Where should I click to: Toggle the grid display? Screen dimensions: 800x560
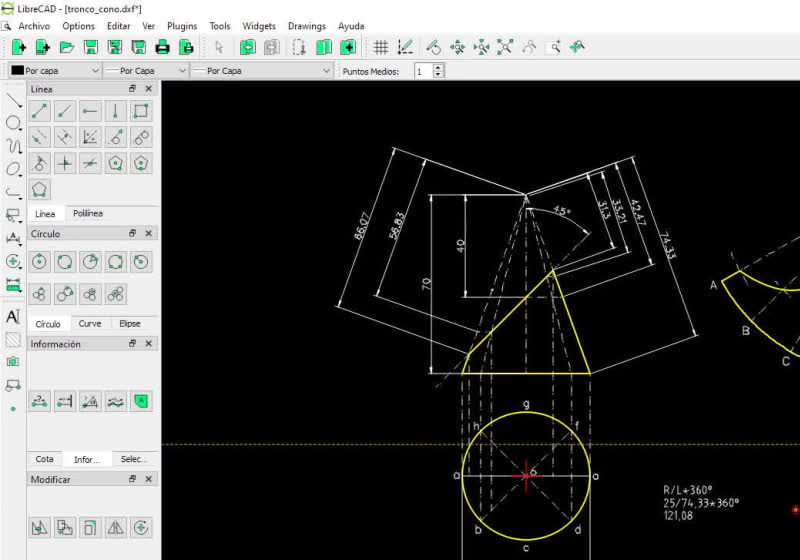pyautogui.click(x=380, y=47)
